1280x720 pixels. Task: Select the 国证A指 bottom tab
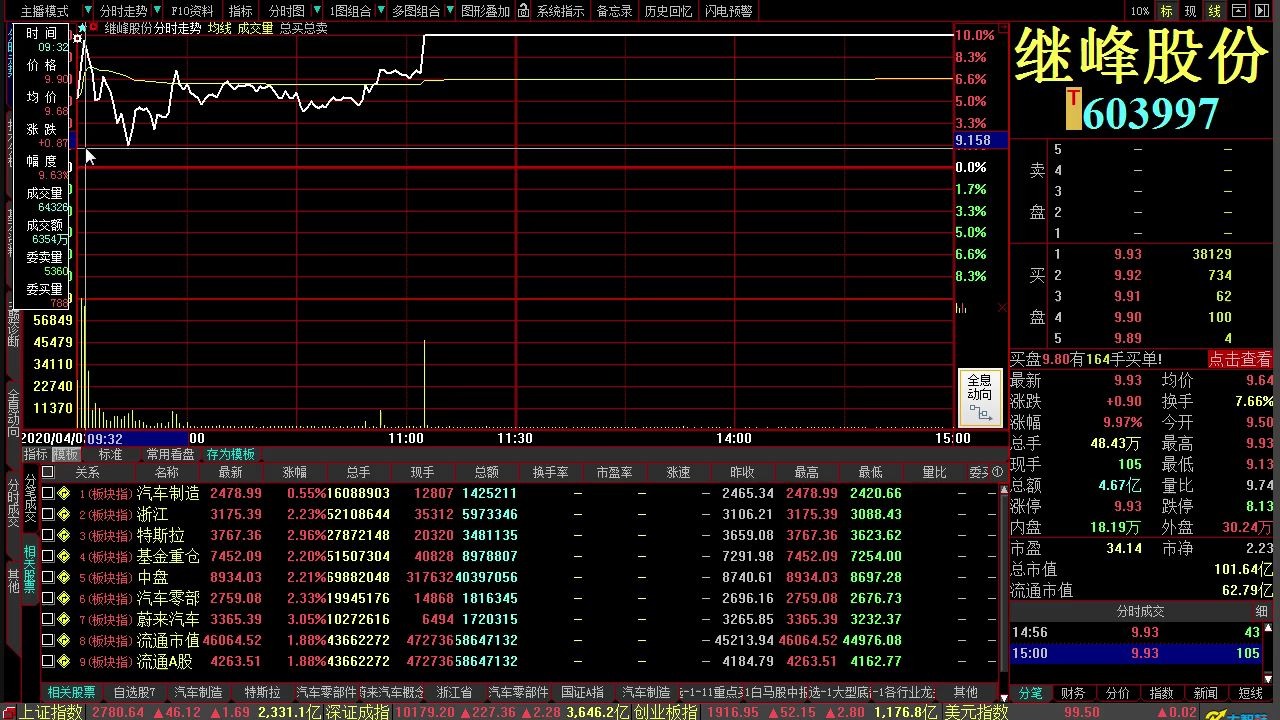[x=582, y=692]
